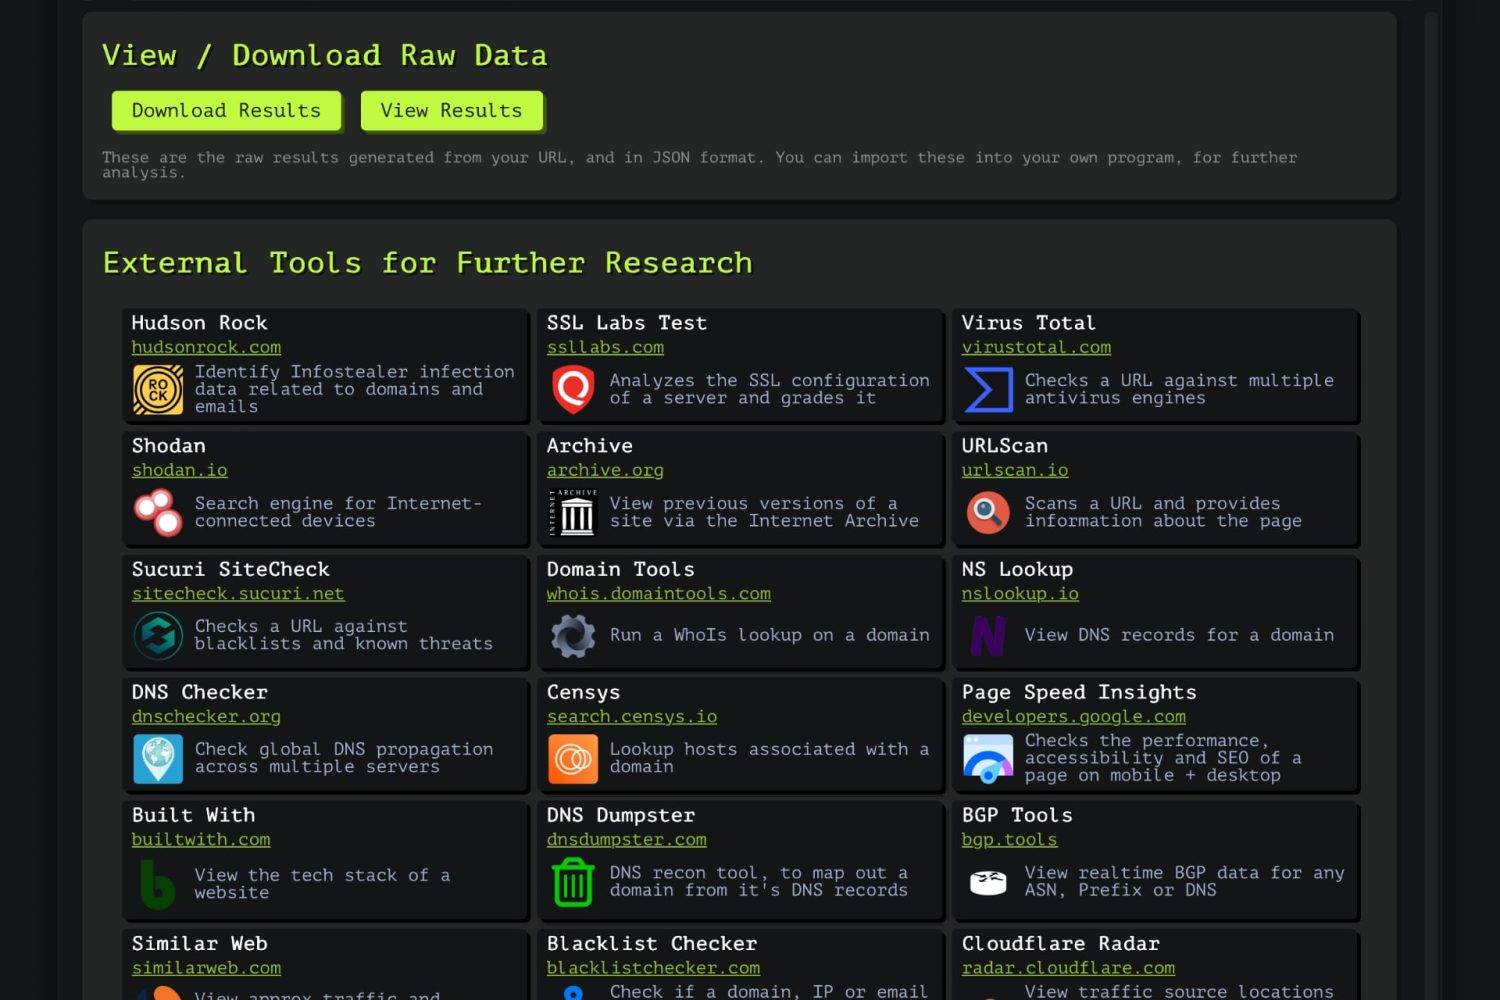Open the dnschecker.org link
Viewport: 1500px width, 1000px height.
206,716
